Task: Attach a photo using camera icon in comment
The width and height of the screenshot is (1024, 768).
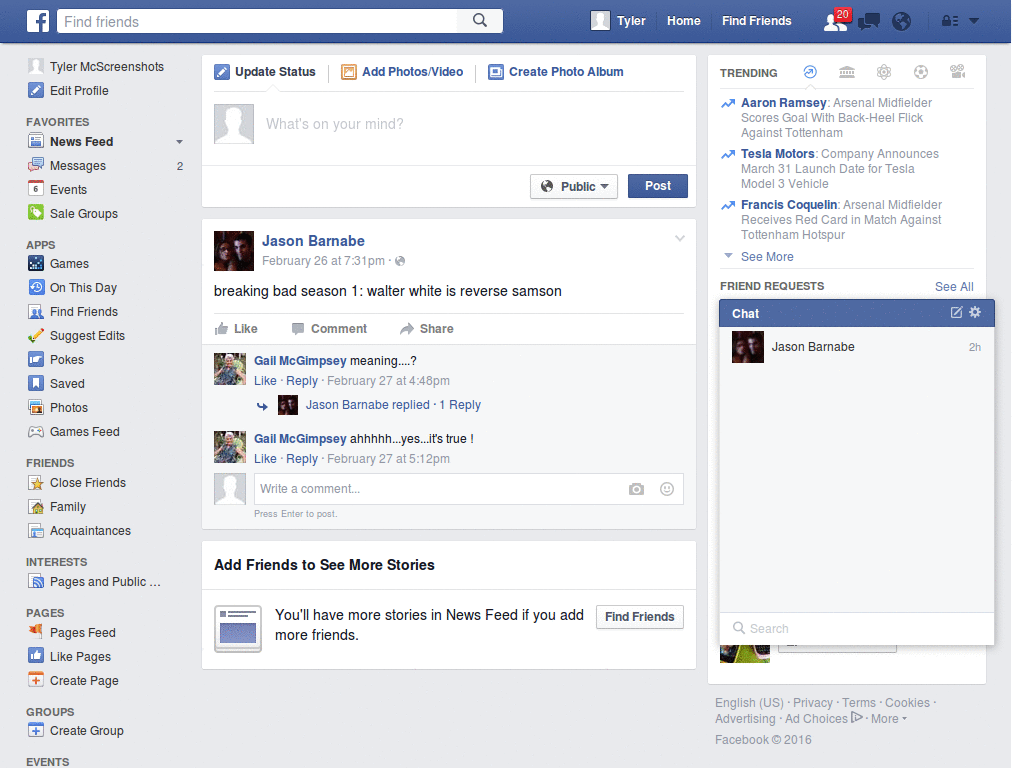Action: 636,489
